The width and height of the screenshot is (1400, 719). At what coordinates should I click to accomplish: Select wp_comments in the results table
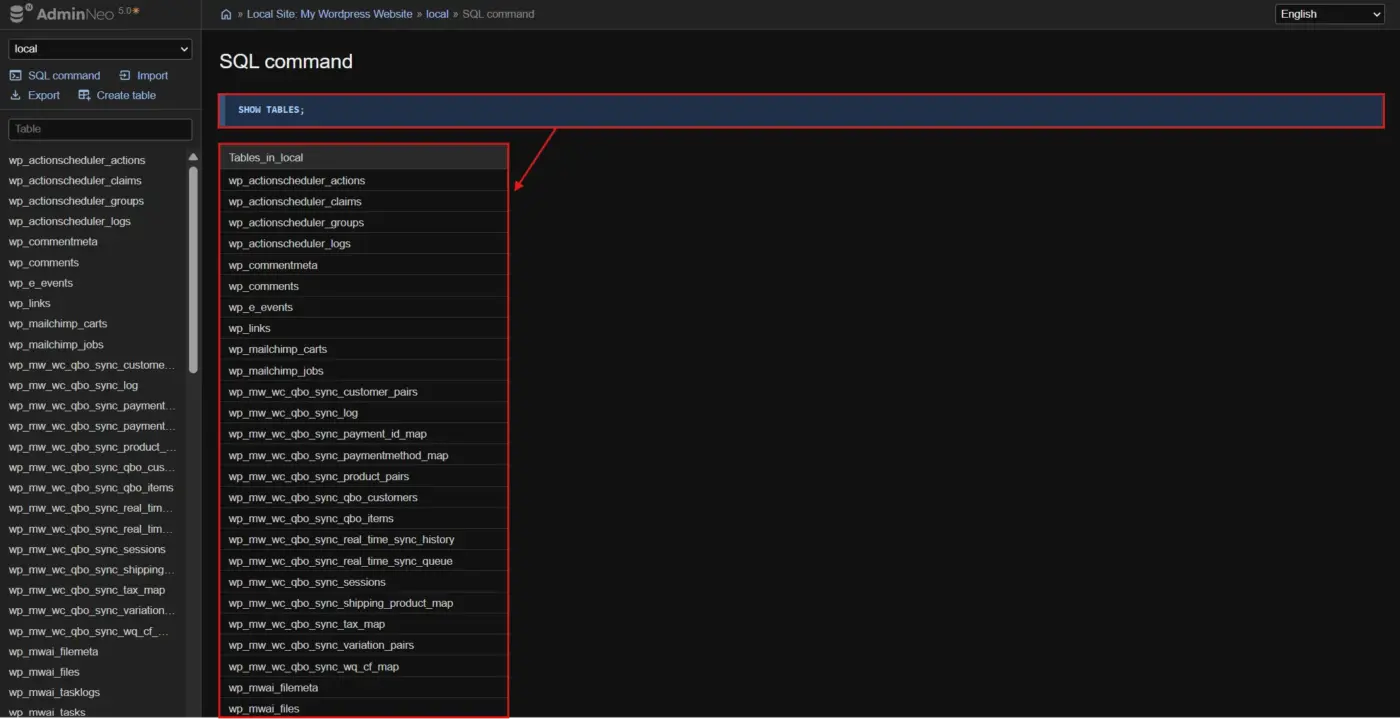tap(364, 287)
